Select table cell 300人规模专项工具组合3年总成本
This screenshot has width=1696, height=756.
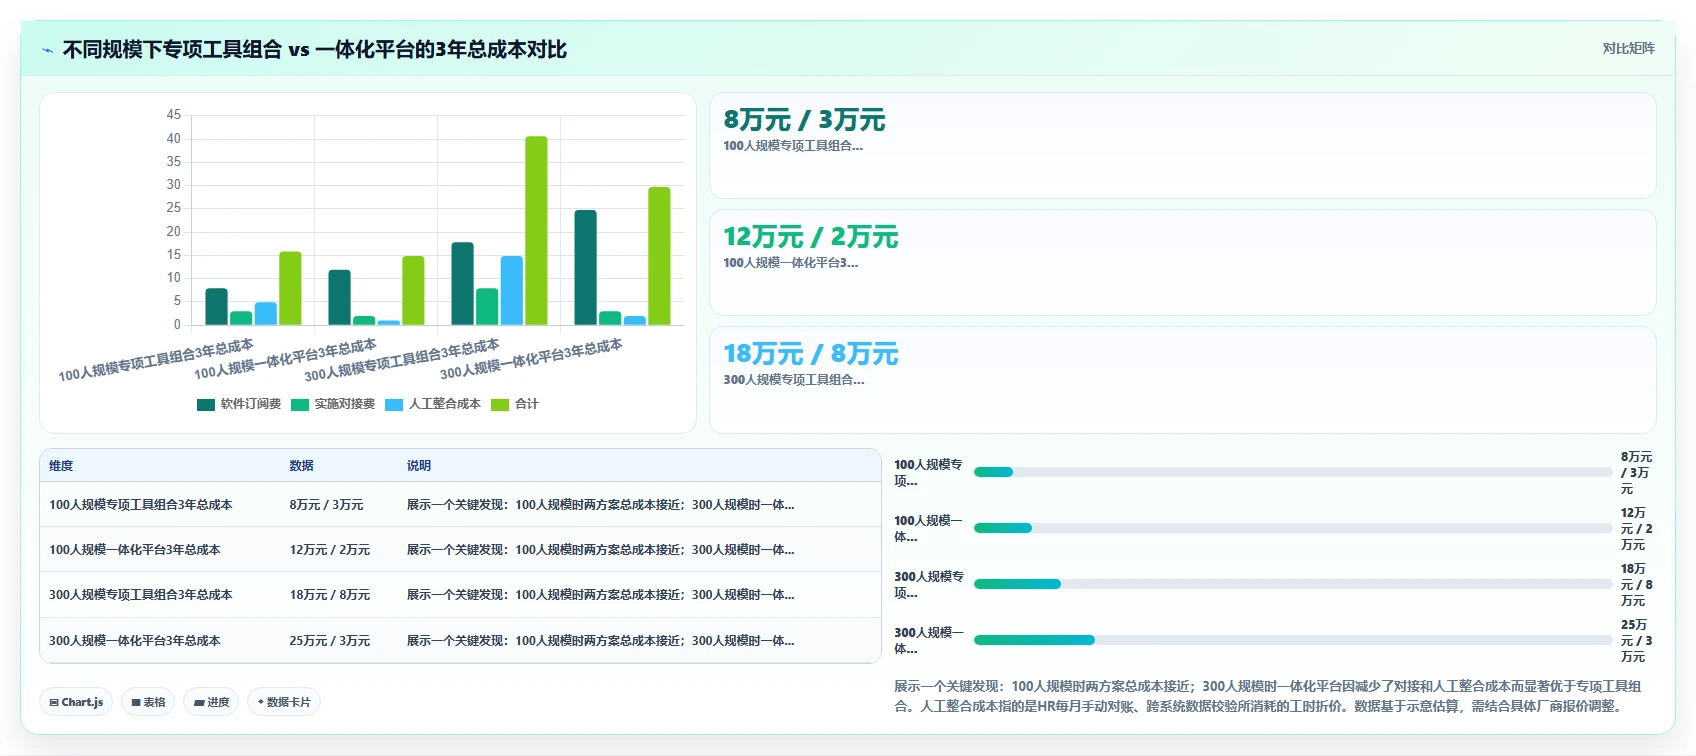coord(141,595)
